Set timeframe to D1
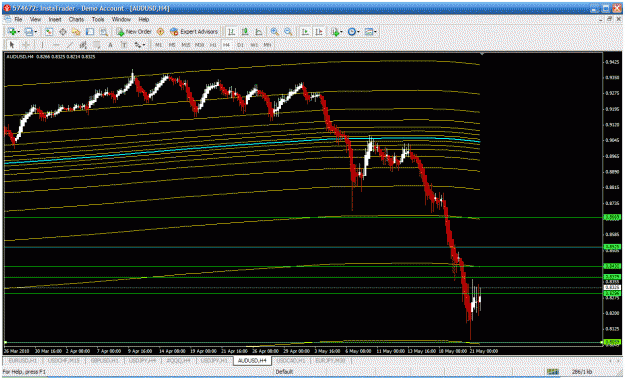The width and height of the screenshot is (625, 378). click(240, 45)
